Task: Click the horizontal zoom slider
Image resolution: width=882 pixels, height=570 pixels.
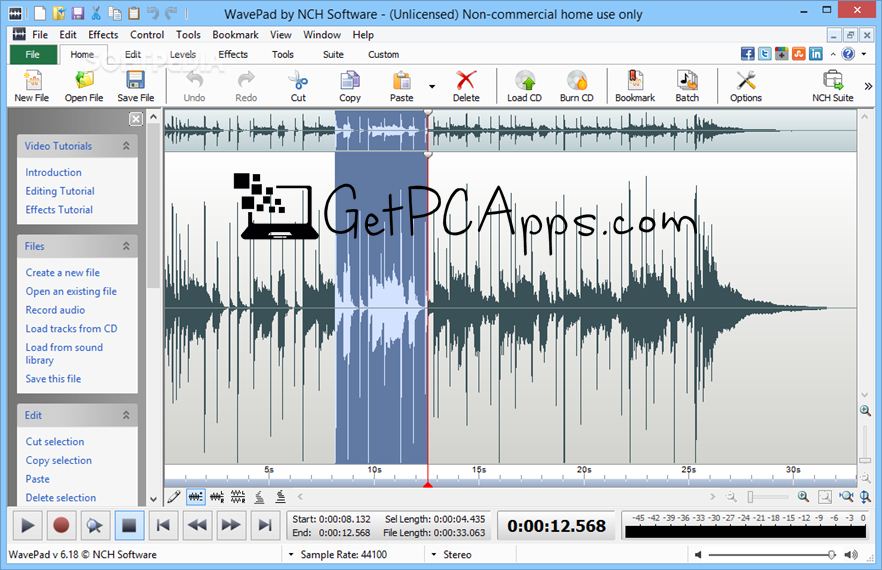Action: (768, 497)
